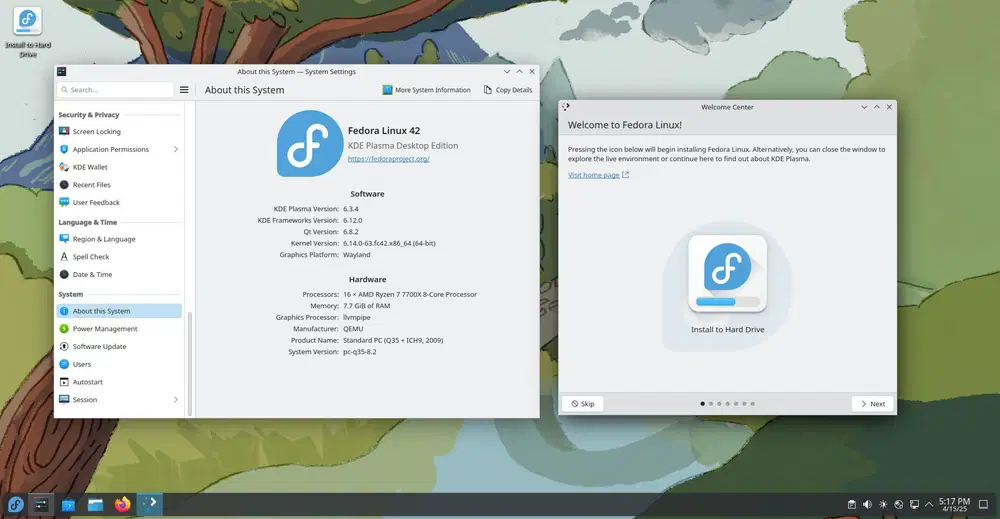Image resolution: width=1000 pixels, height=519 pixels.
Task: Open System Settings from the taskbar
Action: [41, 505]
